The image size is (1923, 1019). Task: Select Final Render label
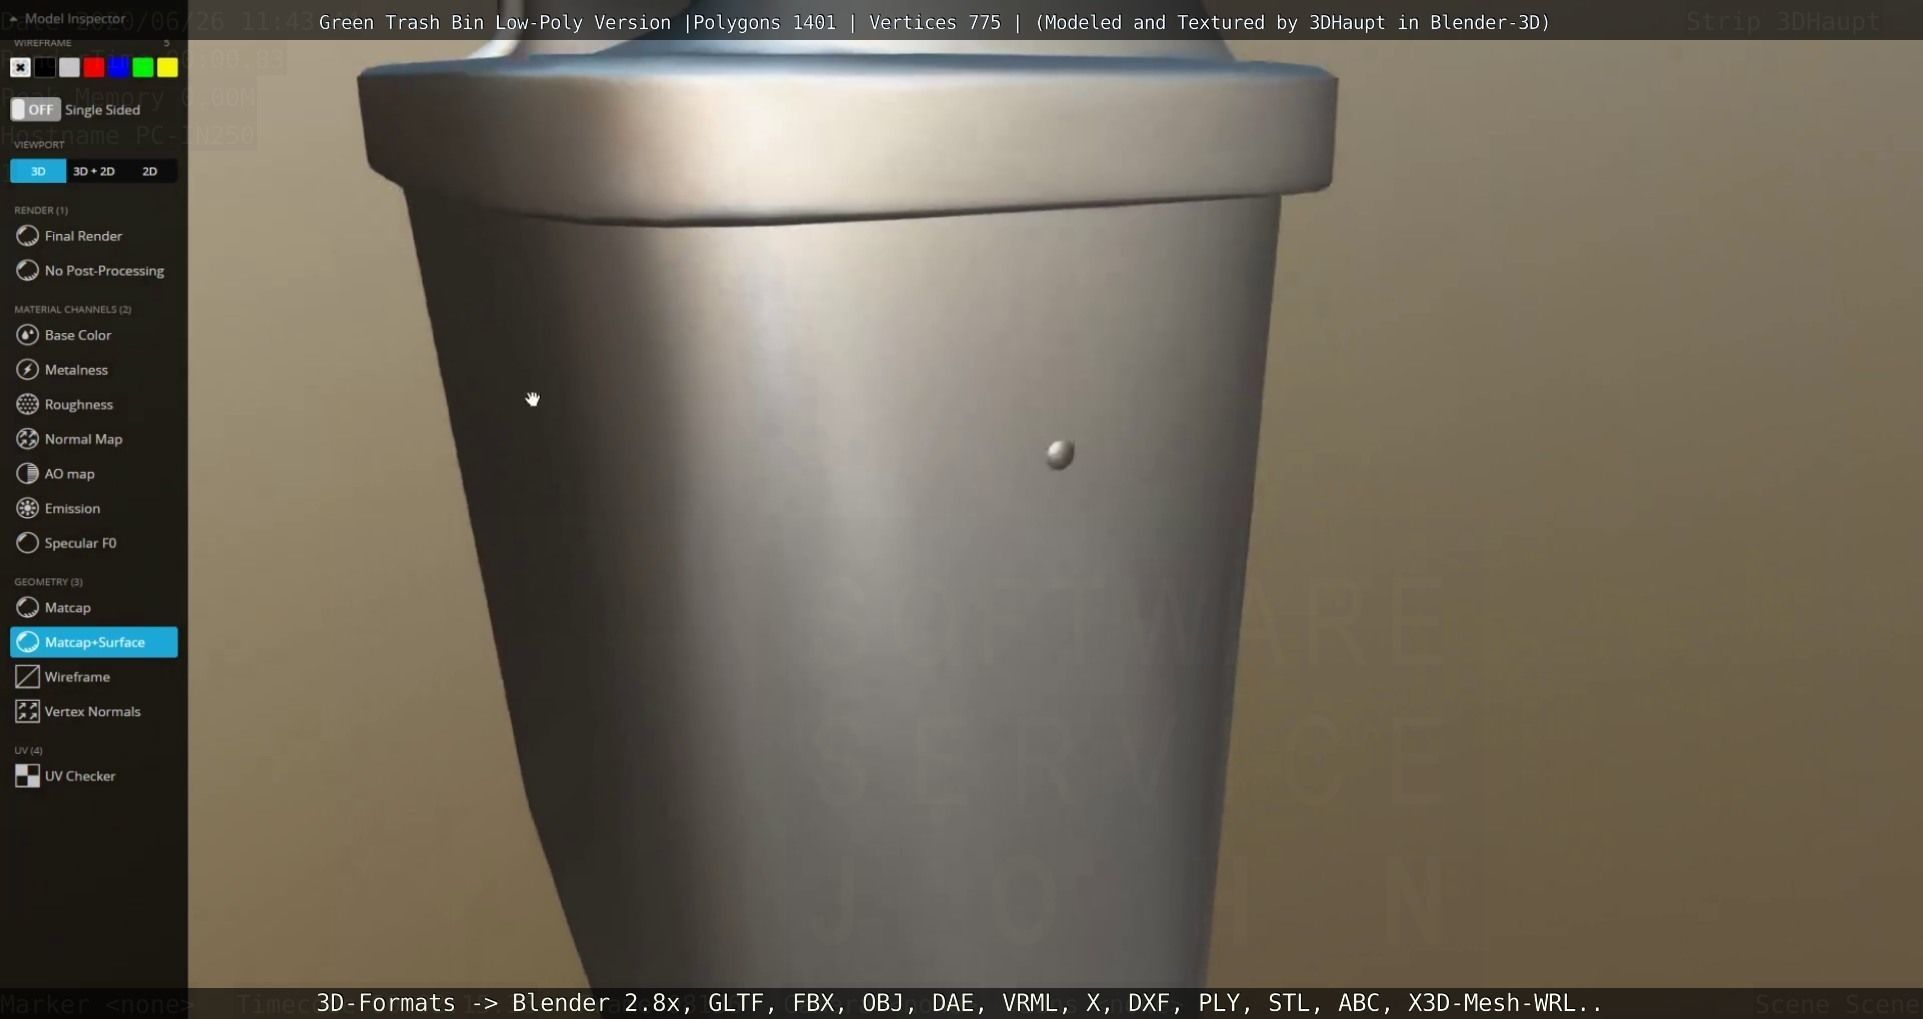coord(83,236)
